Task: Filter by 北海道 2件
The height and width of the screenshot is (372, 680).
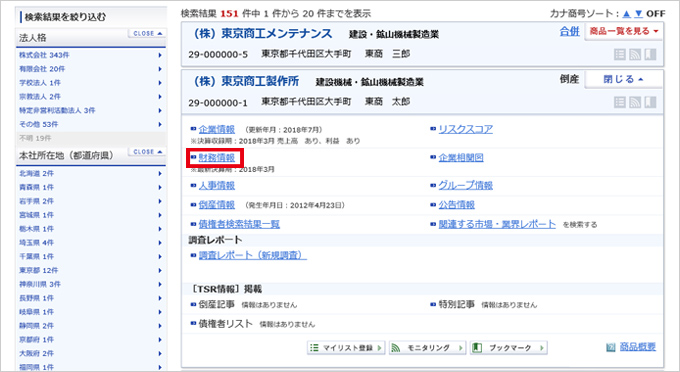Action: point(91,173)
